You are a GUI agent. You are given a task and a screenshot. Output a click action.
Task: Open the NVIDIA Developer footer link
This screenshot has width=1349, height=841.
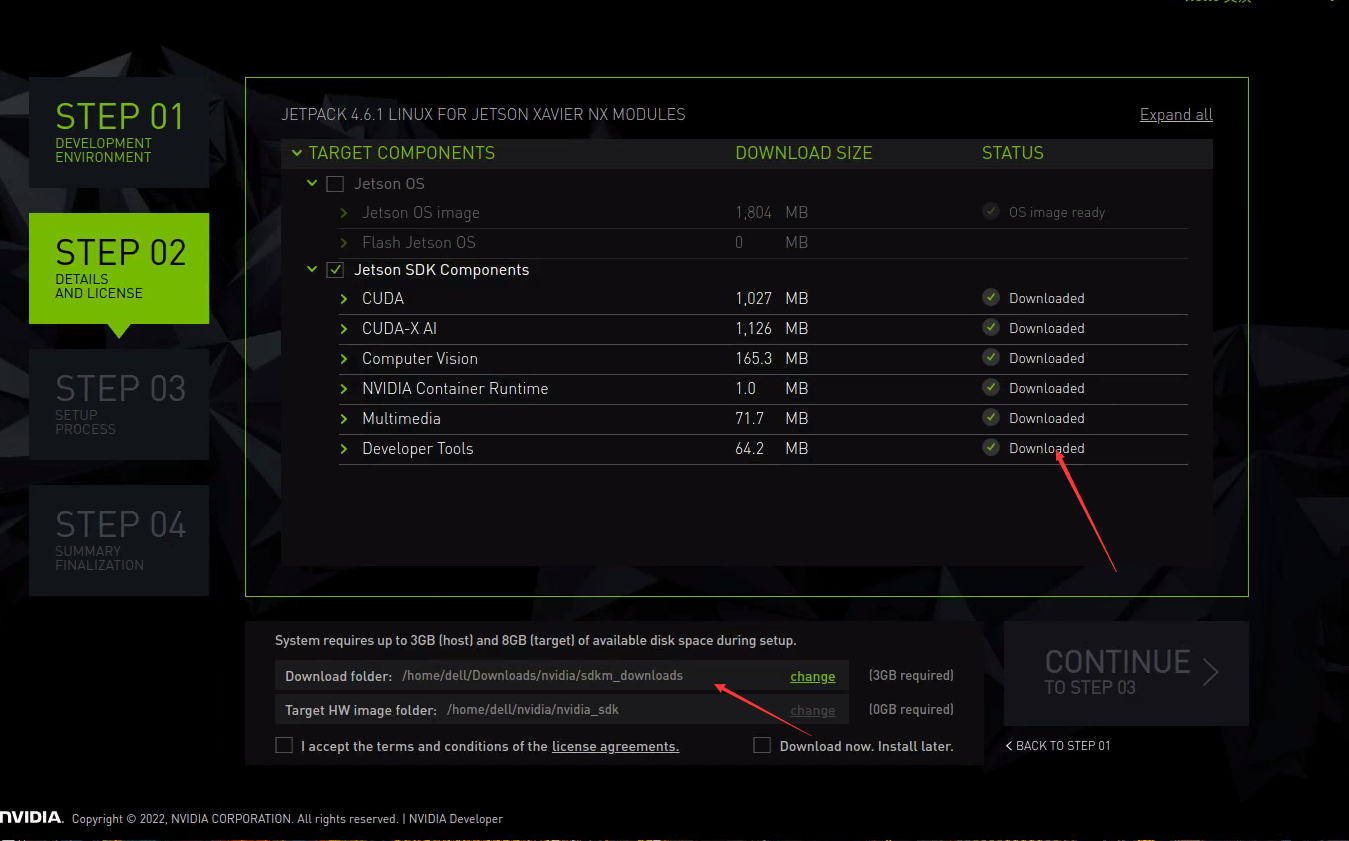(456, 819)
